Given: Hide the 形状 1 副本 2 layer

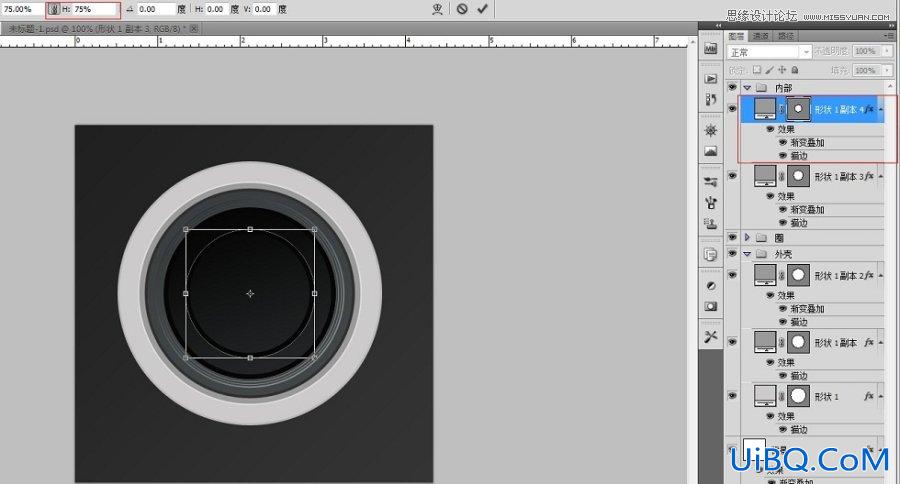Looking at the screenshot, I should (x=732, y=275).
